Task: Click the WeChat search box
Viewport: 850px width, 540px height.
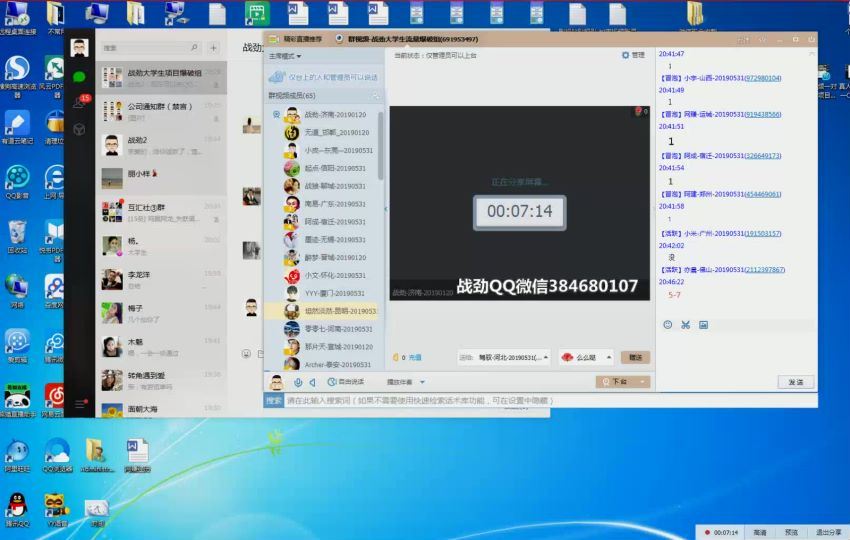Action: 151,48
